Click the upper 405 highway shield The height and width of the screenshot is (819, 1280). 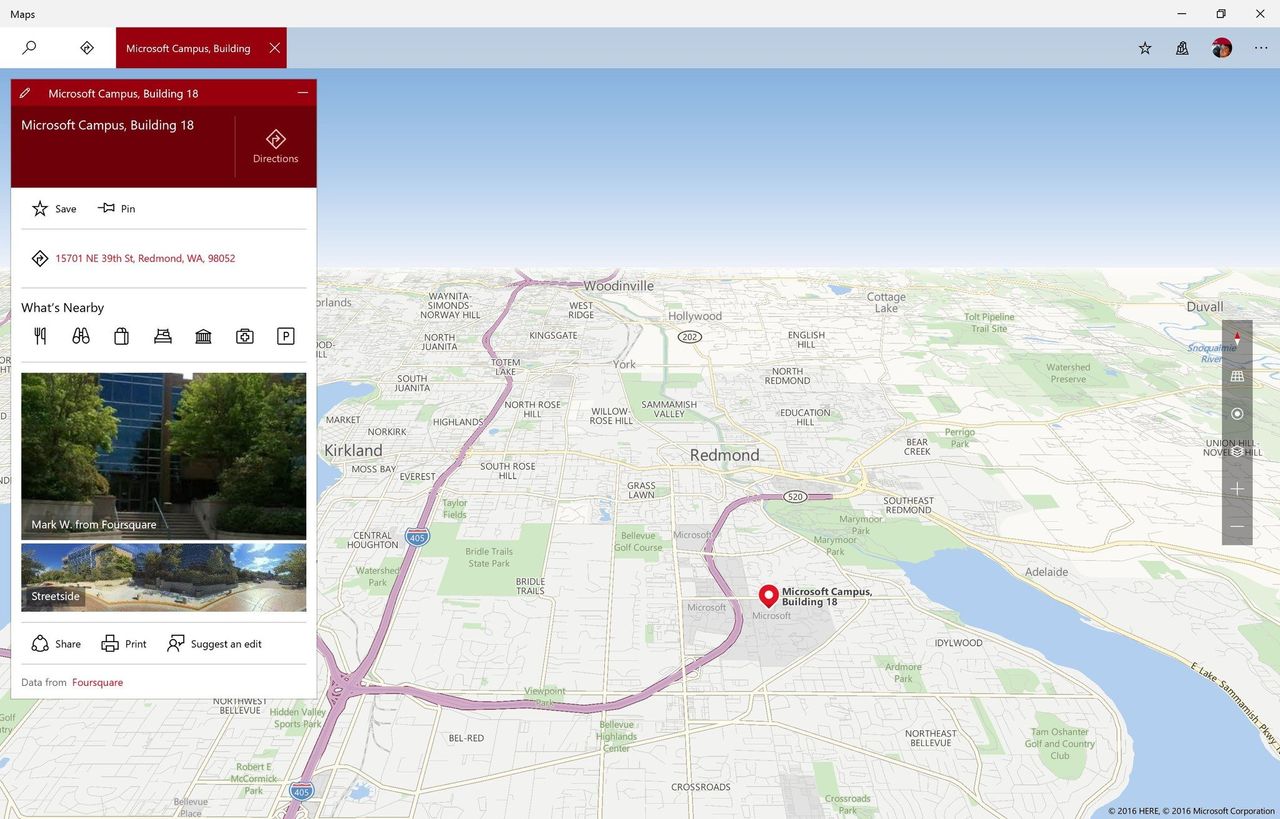[x=417, y=538]
